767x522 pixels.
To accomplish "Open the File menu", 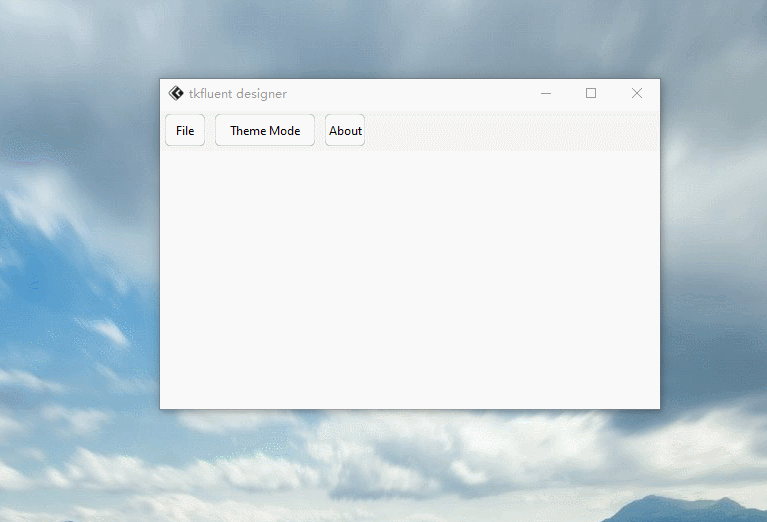I will (185, 130).
